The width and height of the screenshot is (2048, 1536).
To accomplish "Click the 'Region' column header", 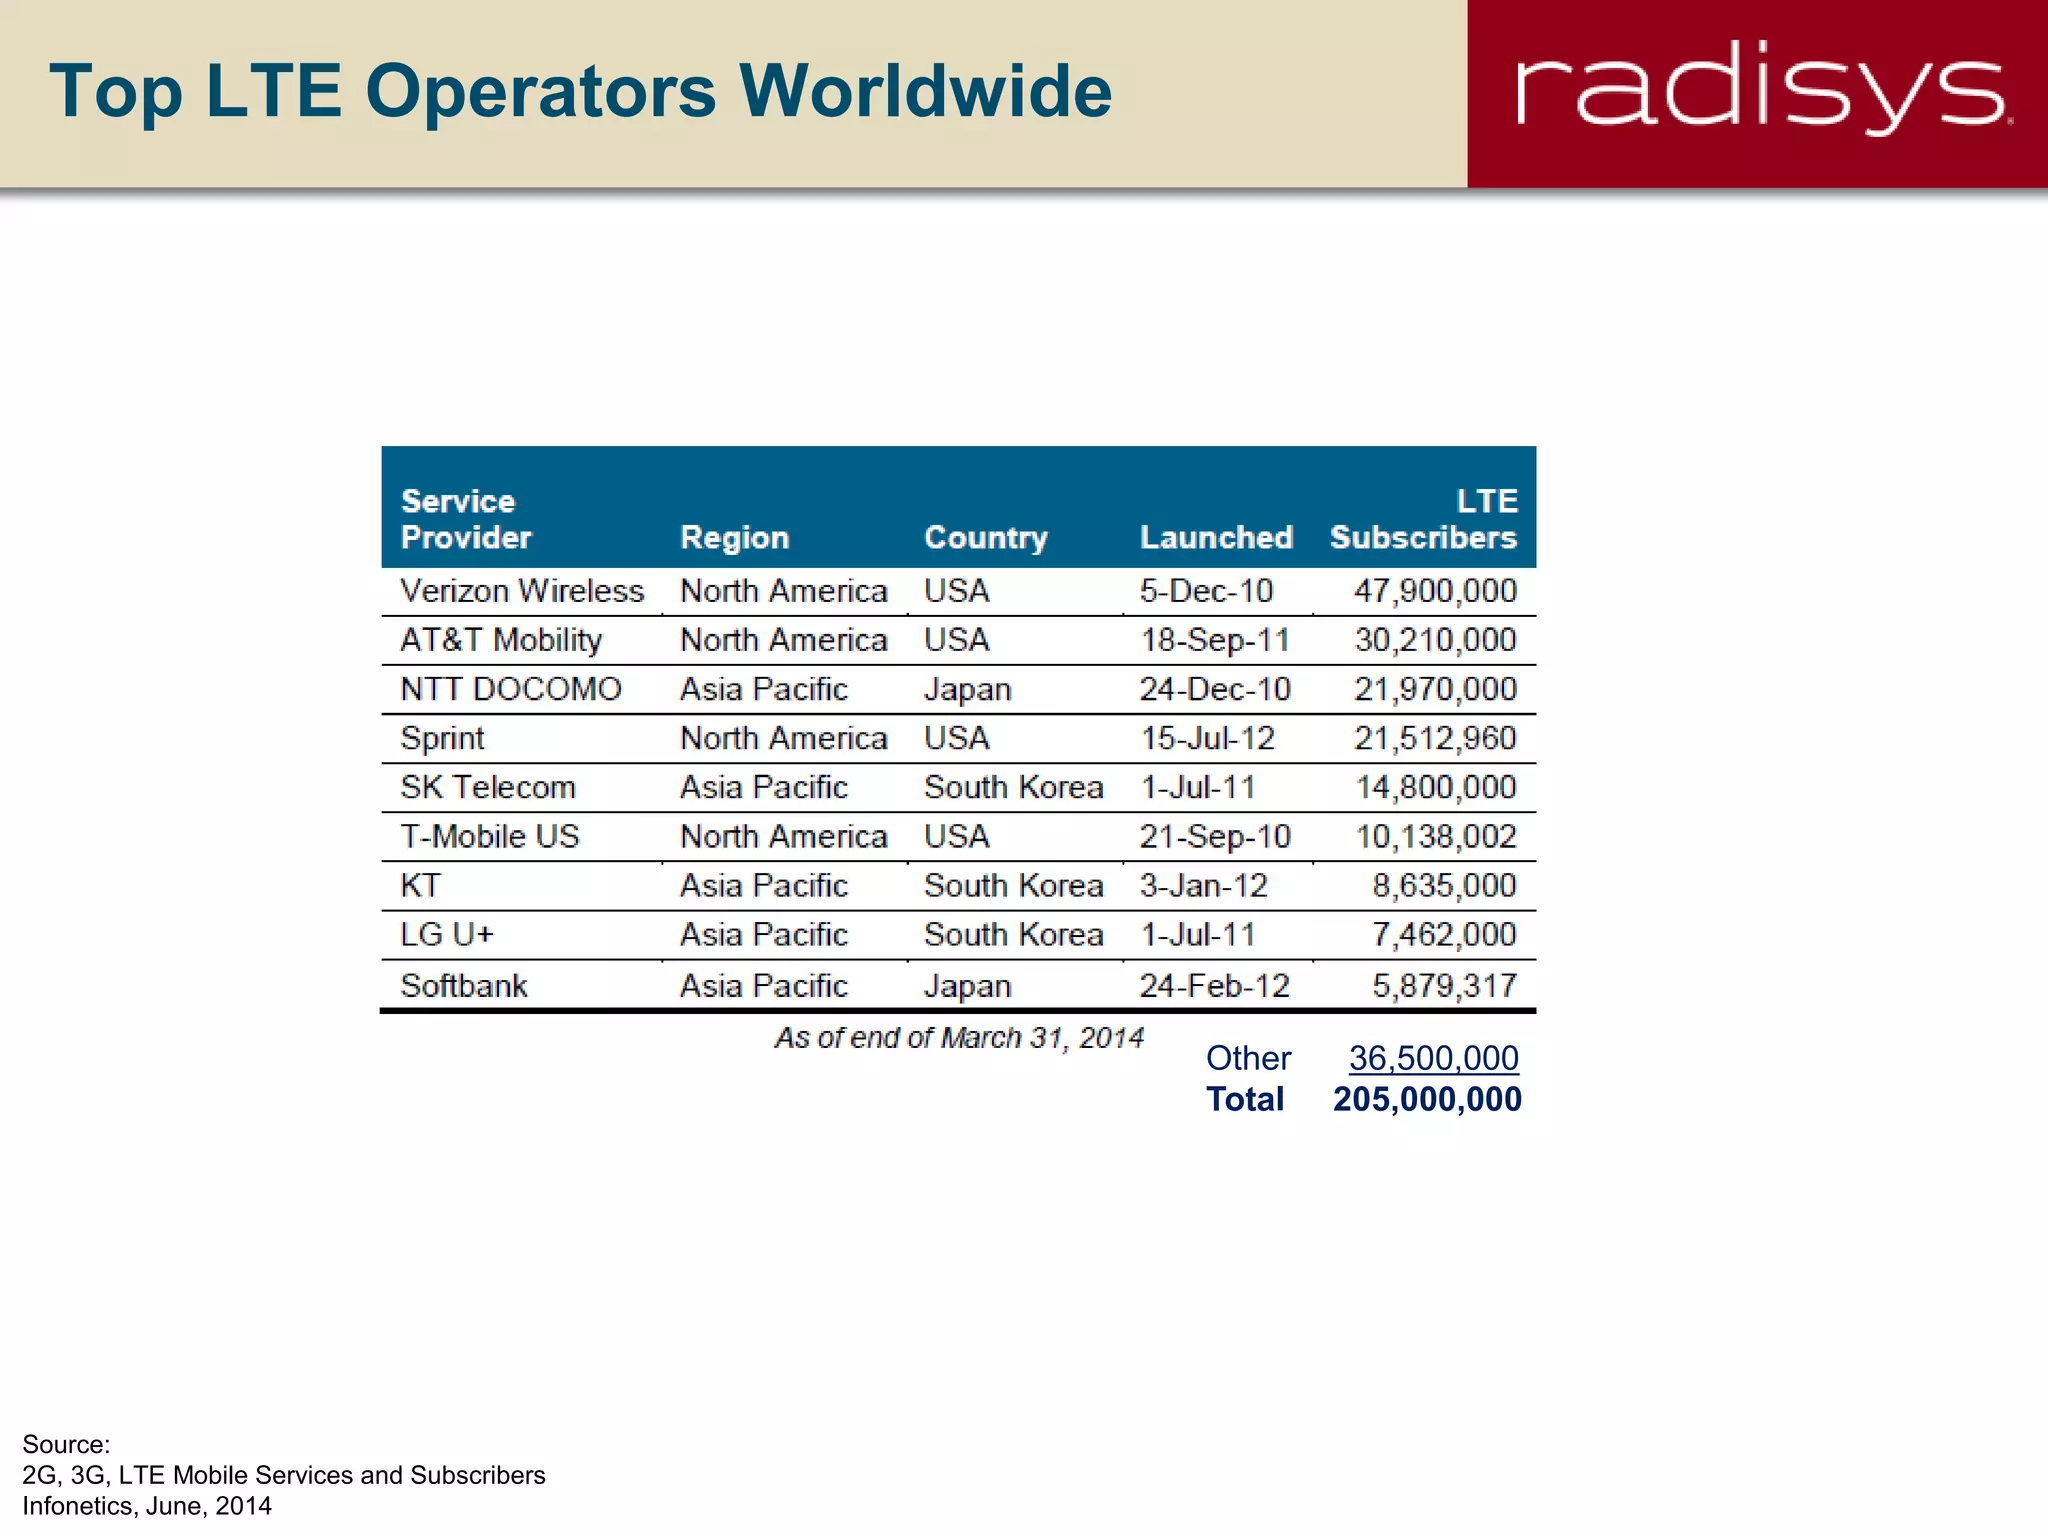I will tap(735, 538).
